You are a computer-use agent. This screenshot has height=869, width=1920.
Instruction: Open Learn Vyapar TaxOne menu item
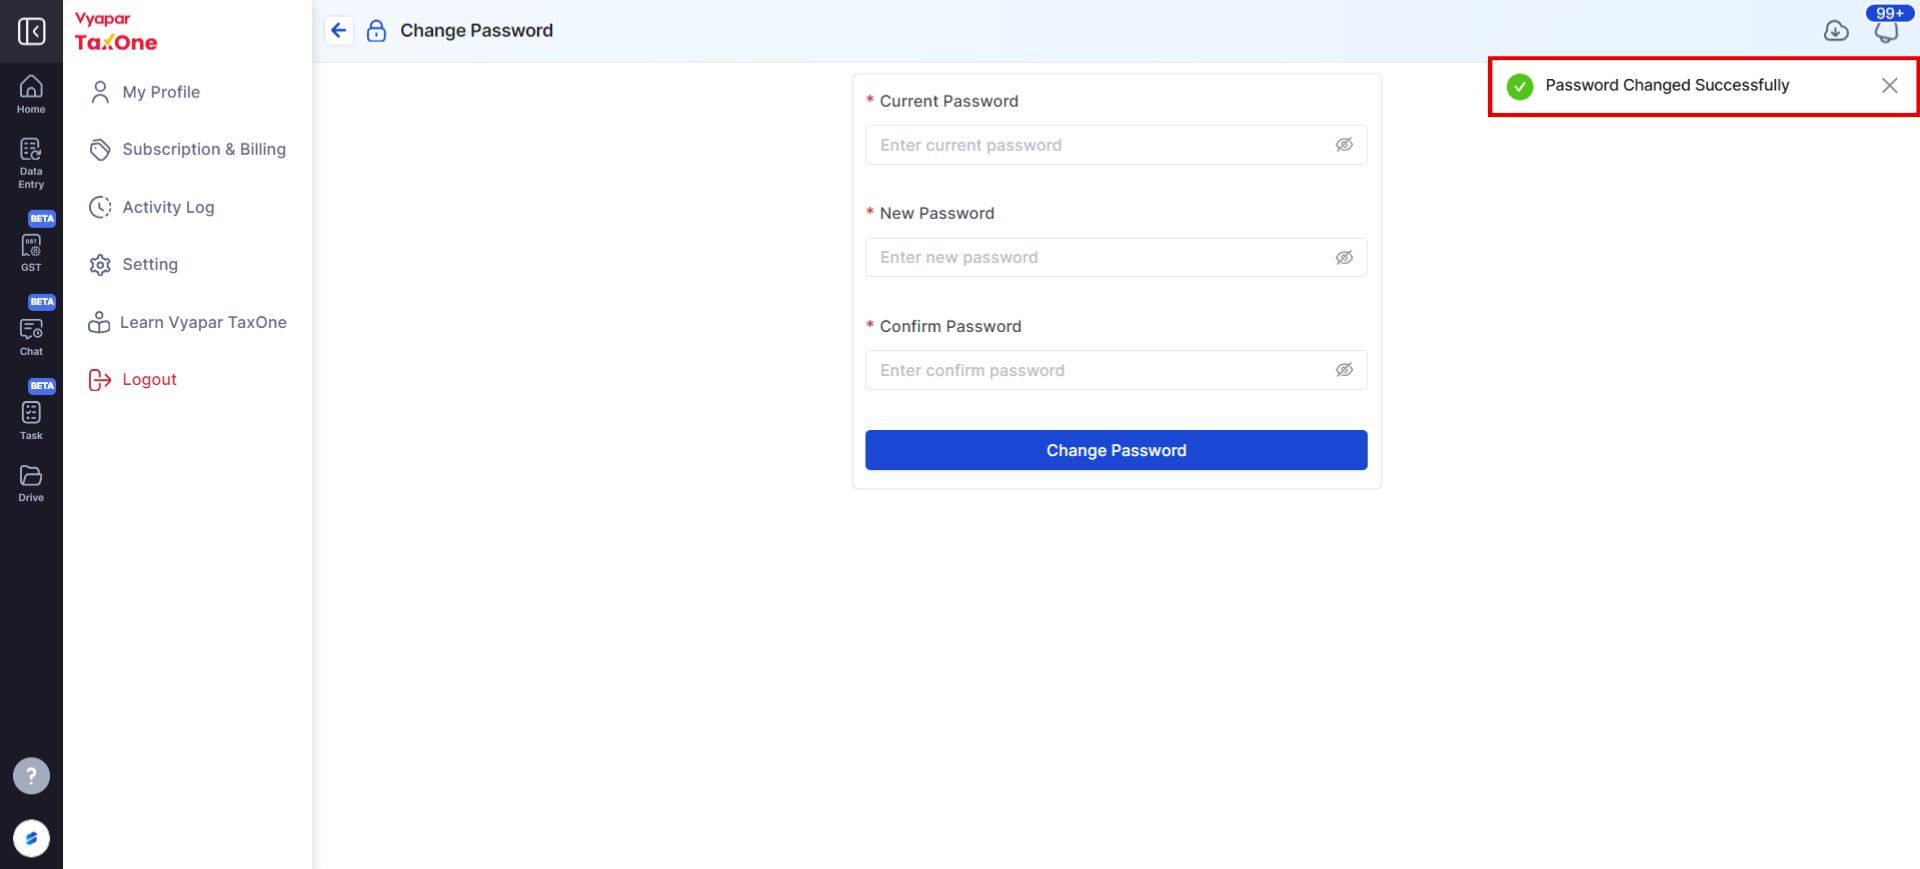187,322
